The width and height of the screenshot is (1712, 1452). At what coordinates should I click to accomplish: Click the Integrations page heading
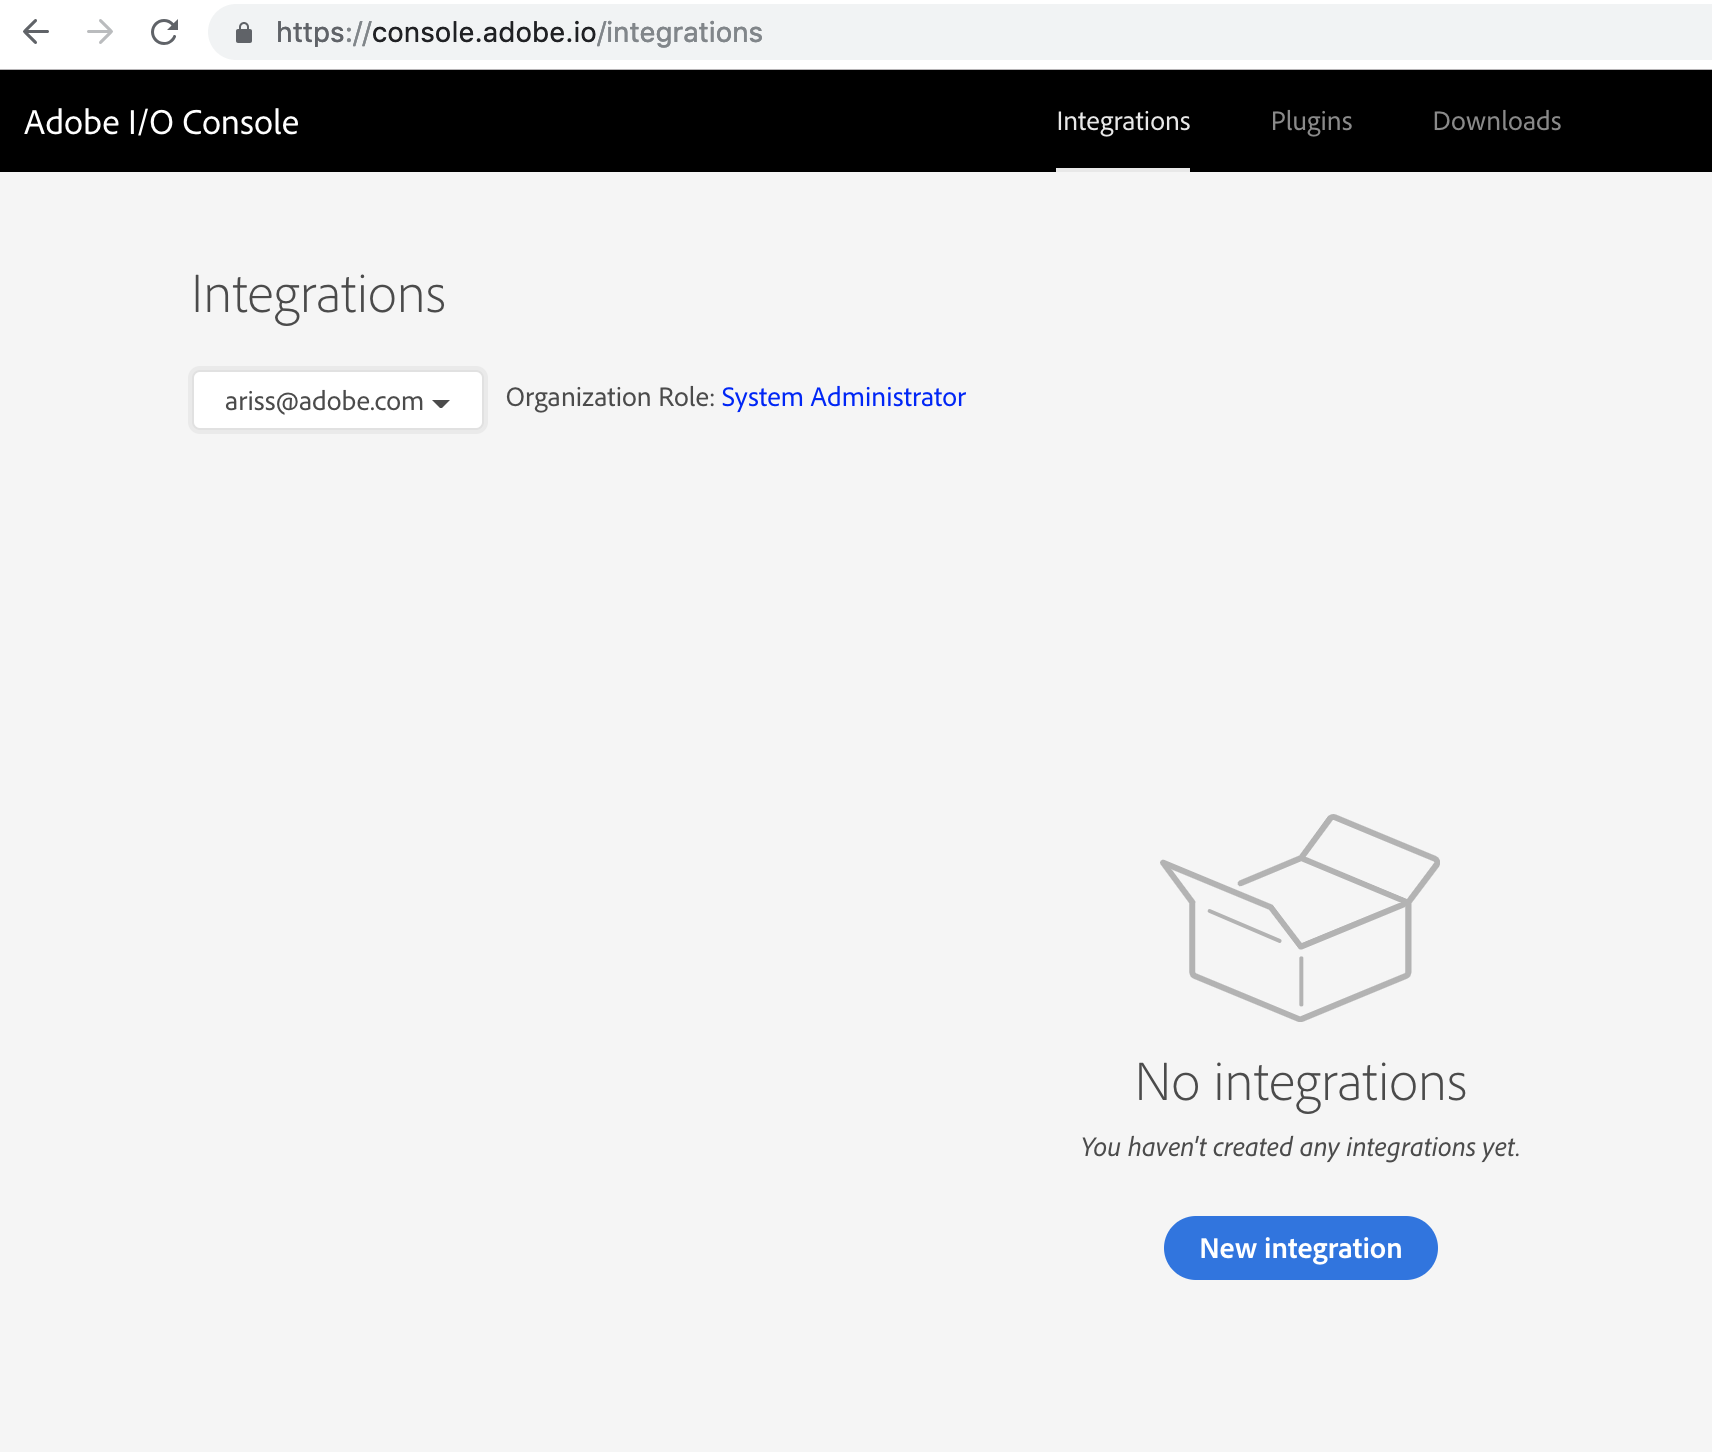click(x=319, y=295)
